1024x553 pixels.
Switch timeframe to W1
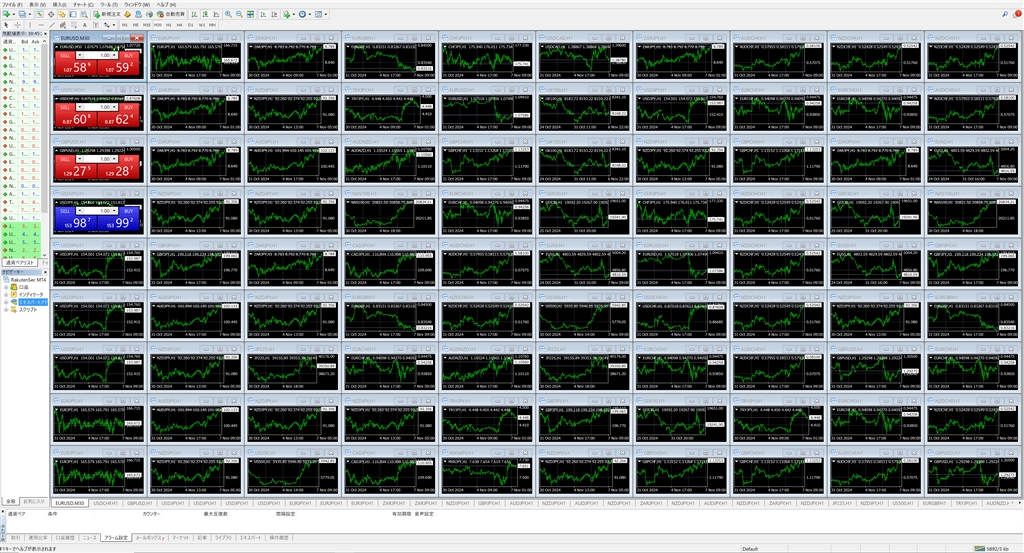click(202, 25)
